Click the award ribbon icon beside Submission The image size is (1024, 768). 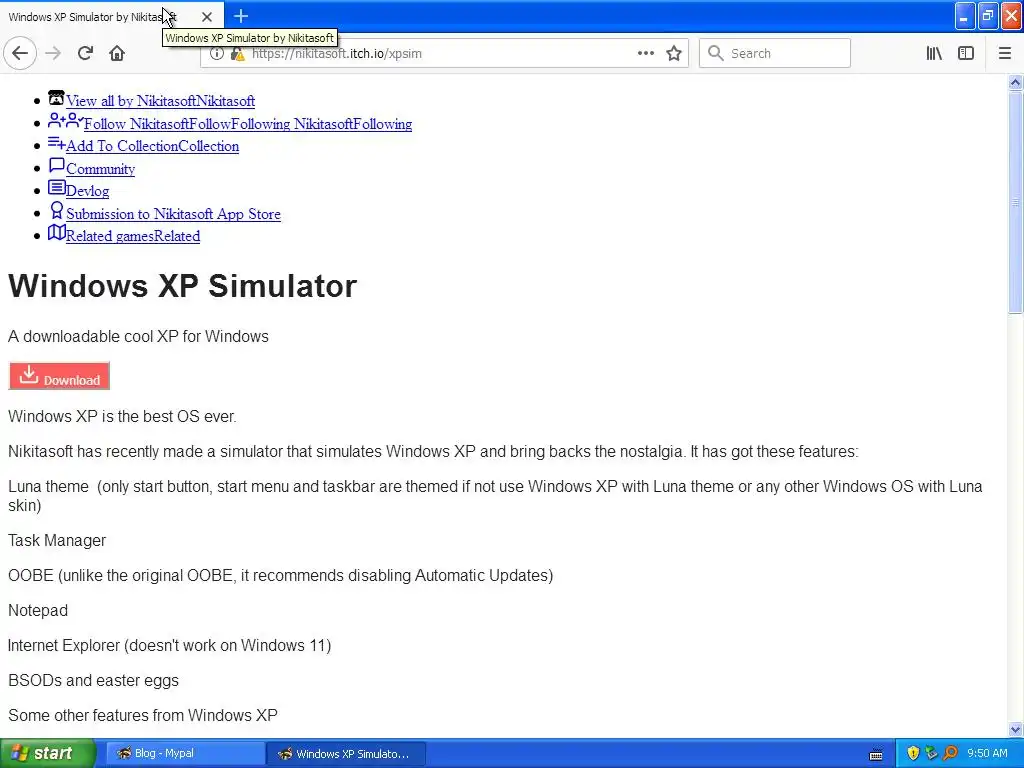(x=56, y=210)
